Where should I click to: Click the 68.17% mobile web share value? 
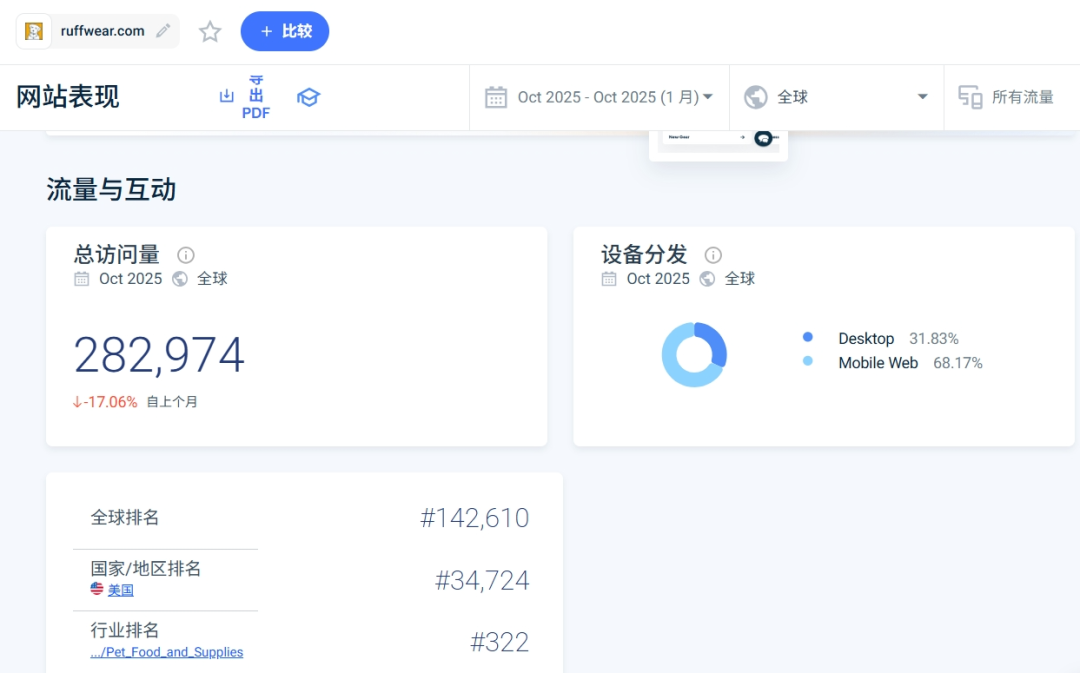coord(957,363)
